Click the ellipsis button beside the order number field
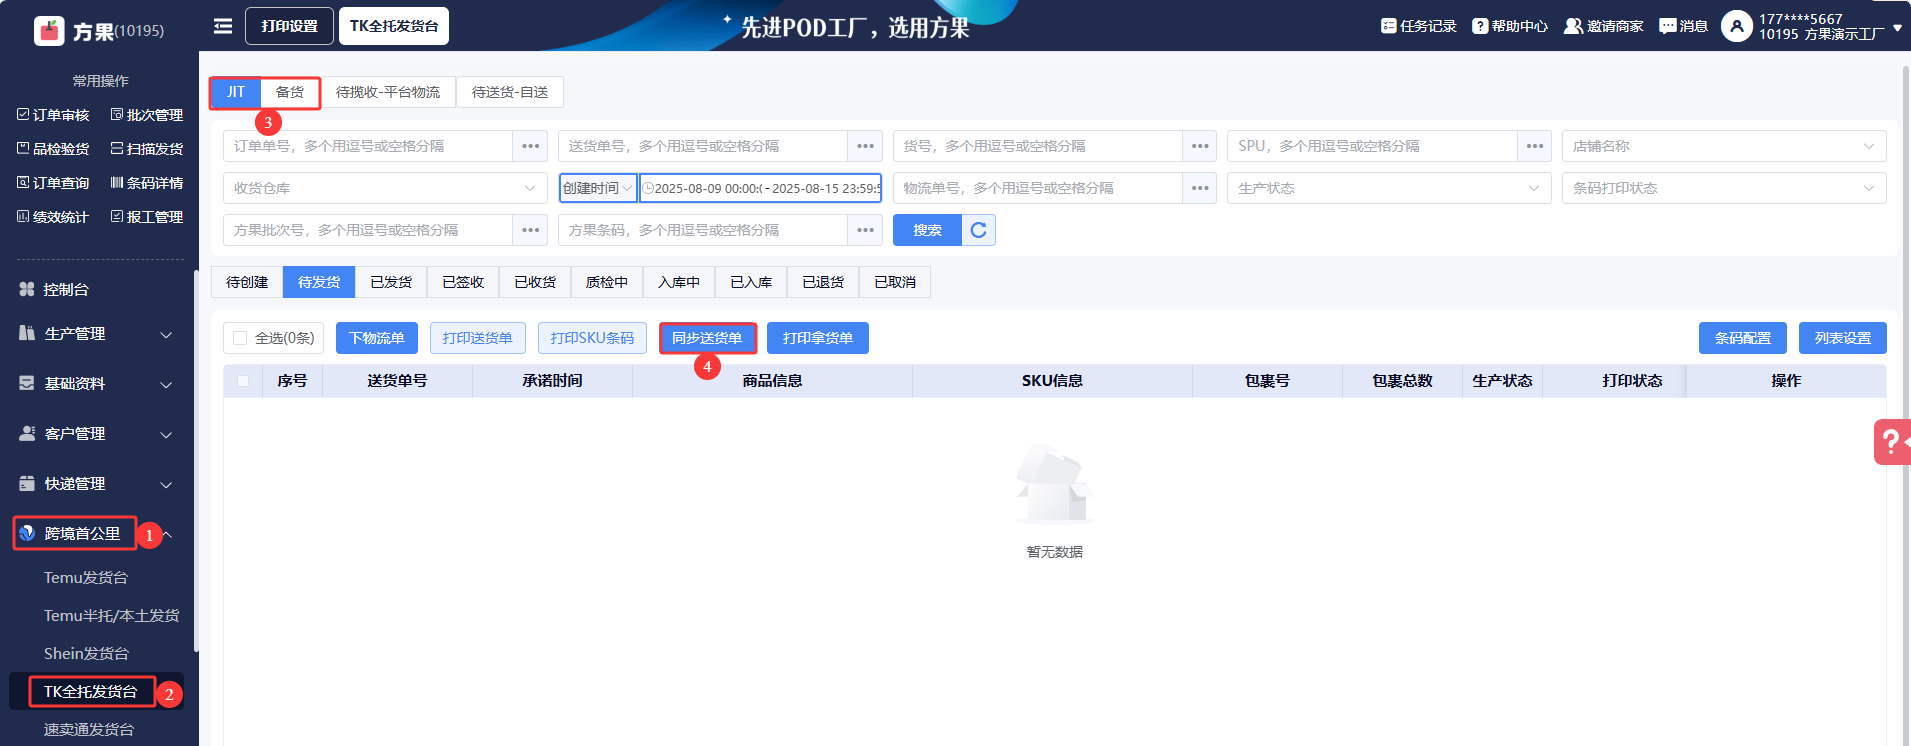This screenshot has height=746, width=1911. (530, 146)
